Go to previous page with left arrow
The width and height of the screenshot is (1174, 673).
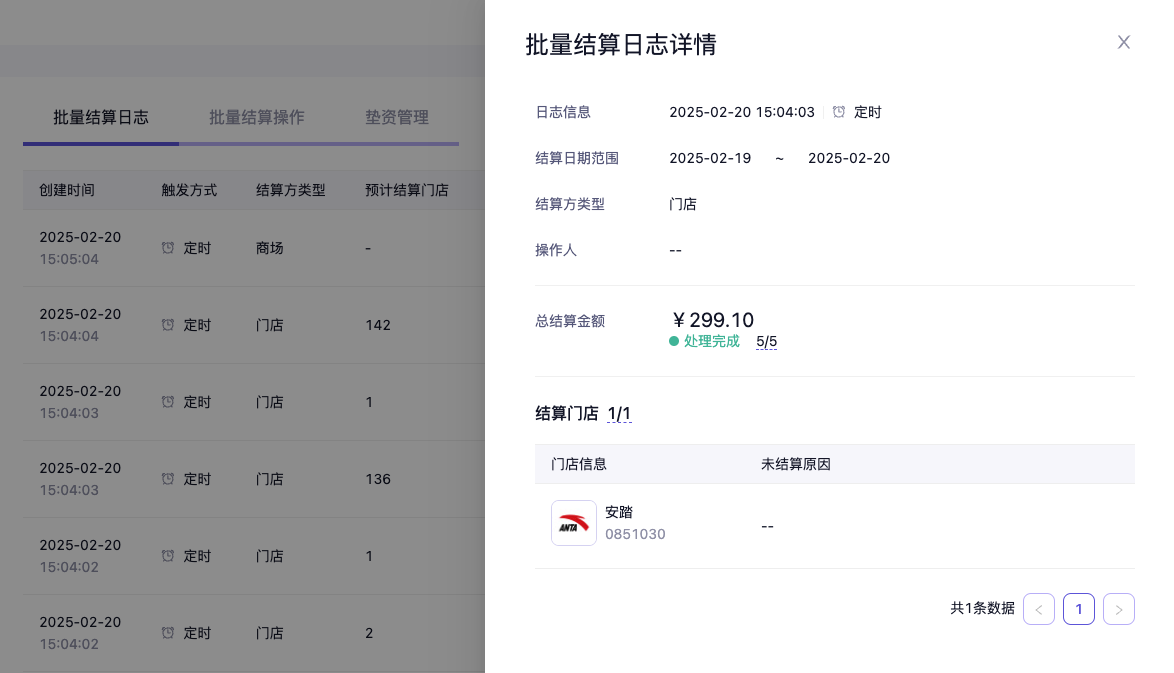(x=1038, y=609)
